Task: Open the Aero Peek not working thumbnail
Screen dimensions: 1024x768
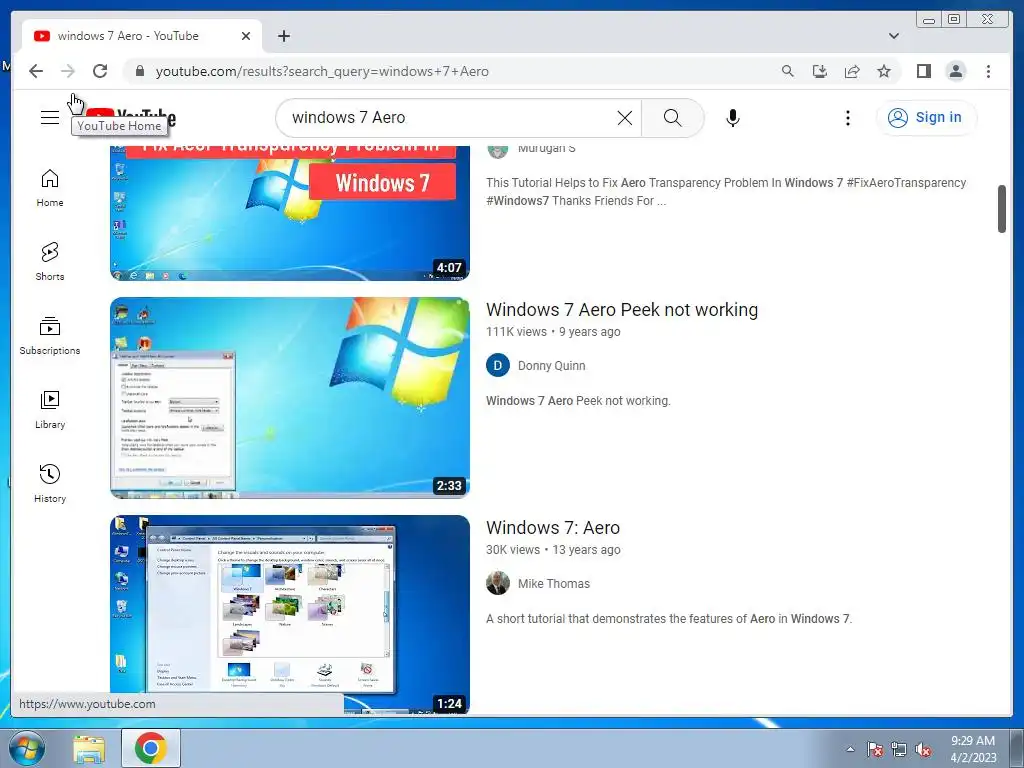Action: pos(289,398)
